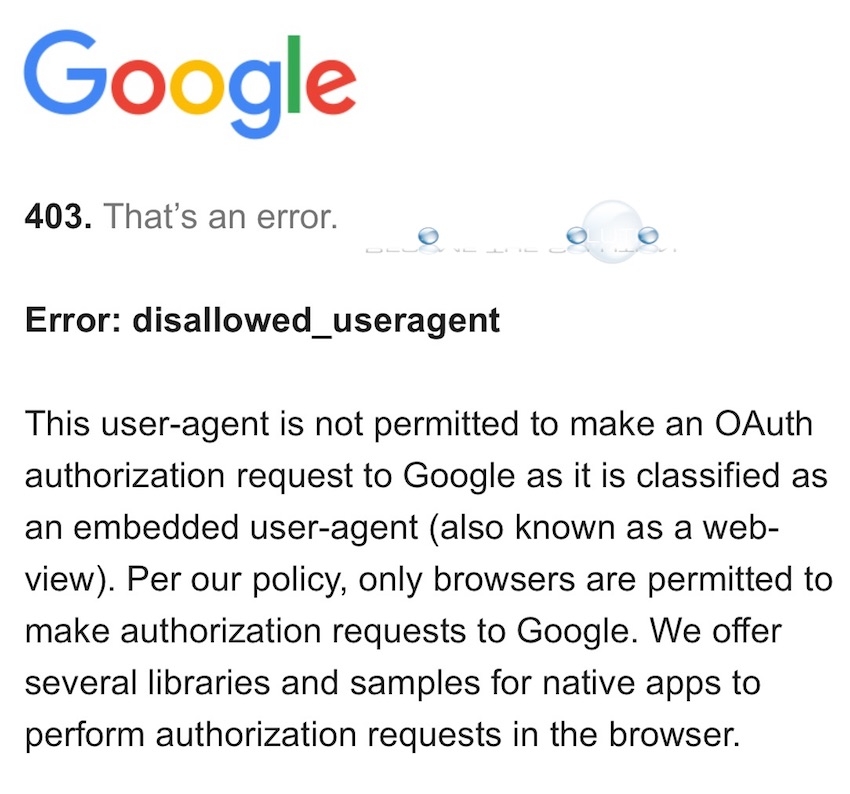Click the faint watermark text line
850x794 pixels.
tap(520, 250)
